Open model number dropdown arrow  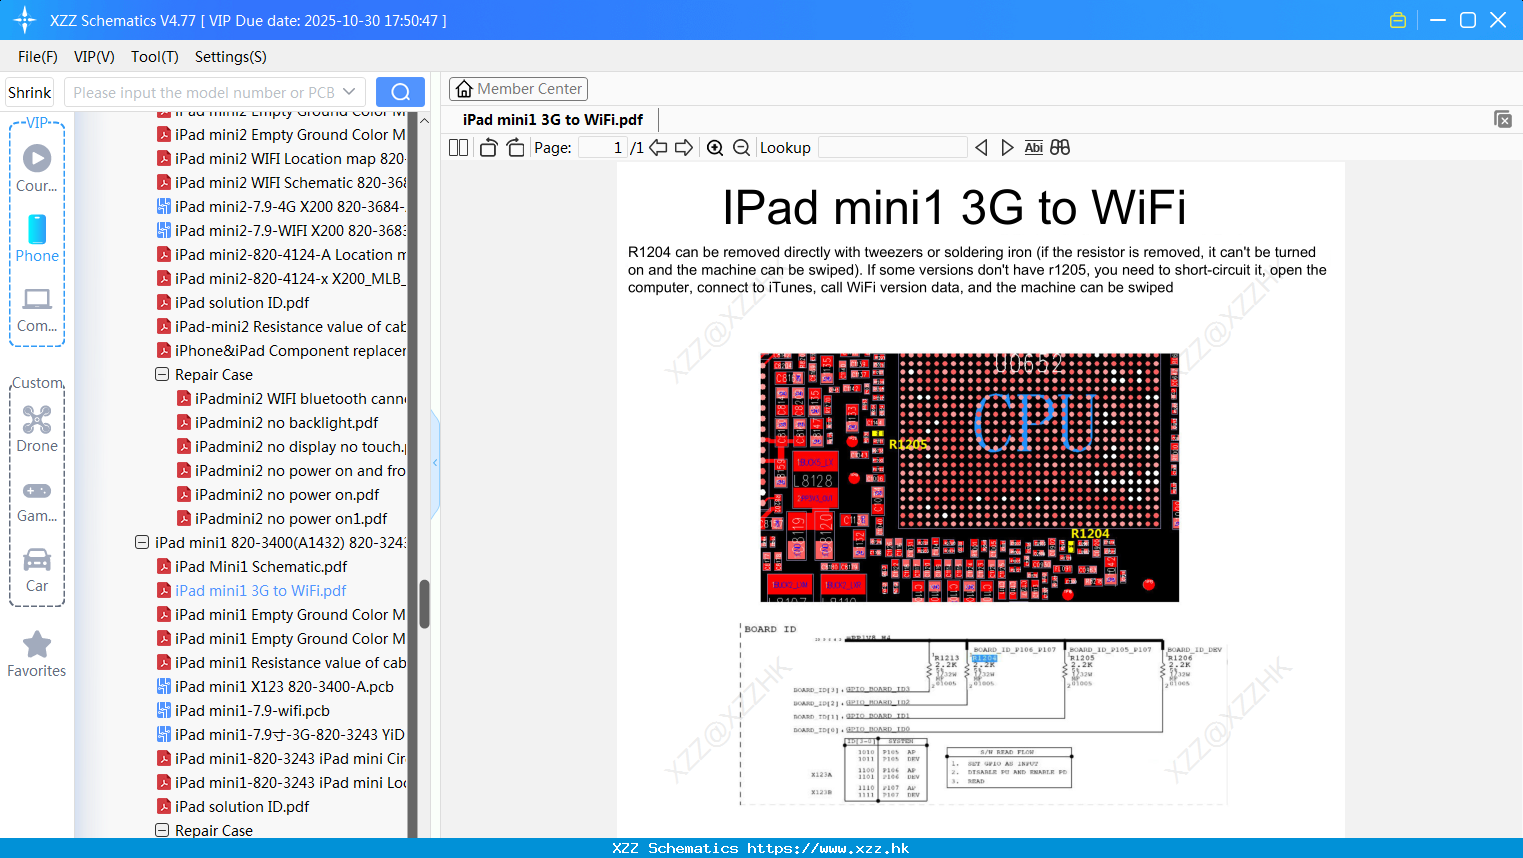pyautogui.click(x=349, y=92)
